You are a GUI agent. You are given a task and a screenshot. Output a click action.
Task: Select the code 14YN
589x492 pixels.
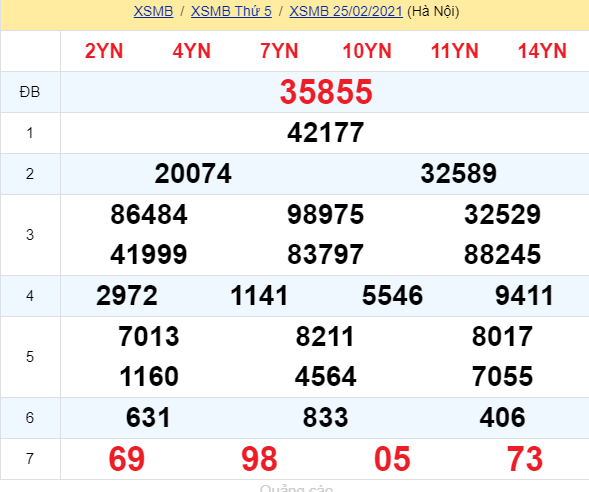pos(542,51)
